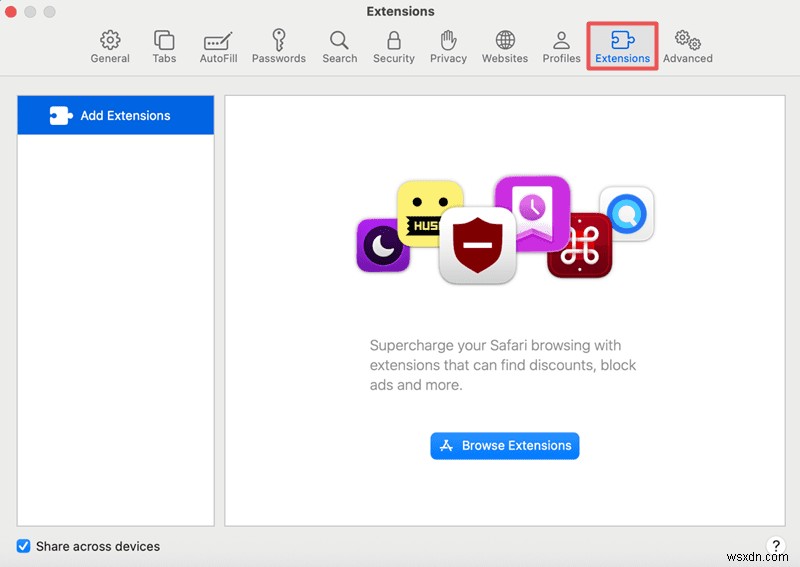Click the red command-key extension icon
This screenshot has height=567, width=800.
580,245
